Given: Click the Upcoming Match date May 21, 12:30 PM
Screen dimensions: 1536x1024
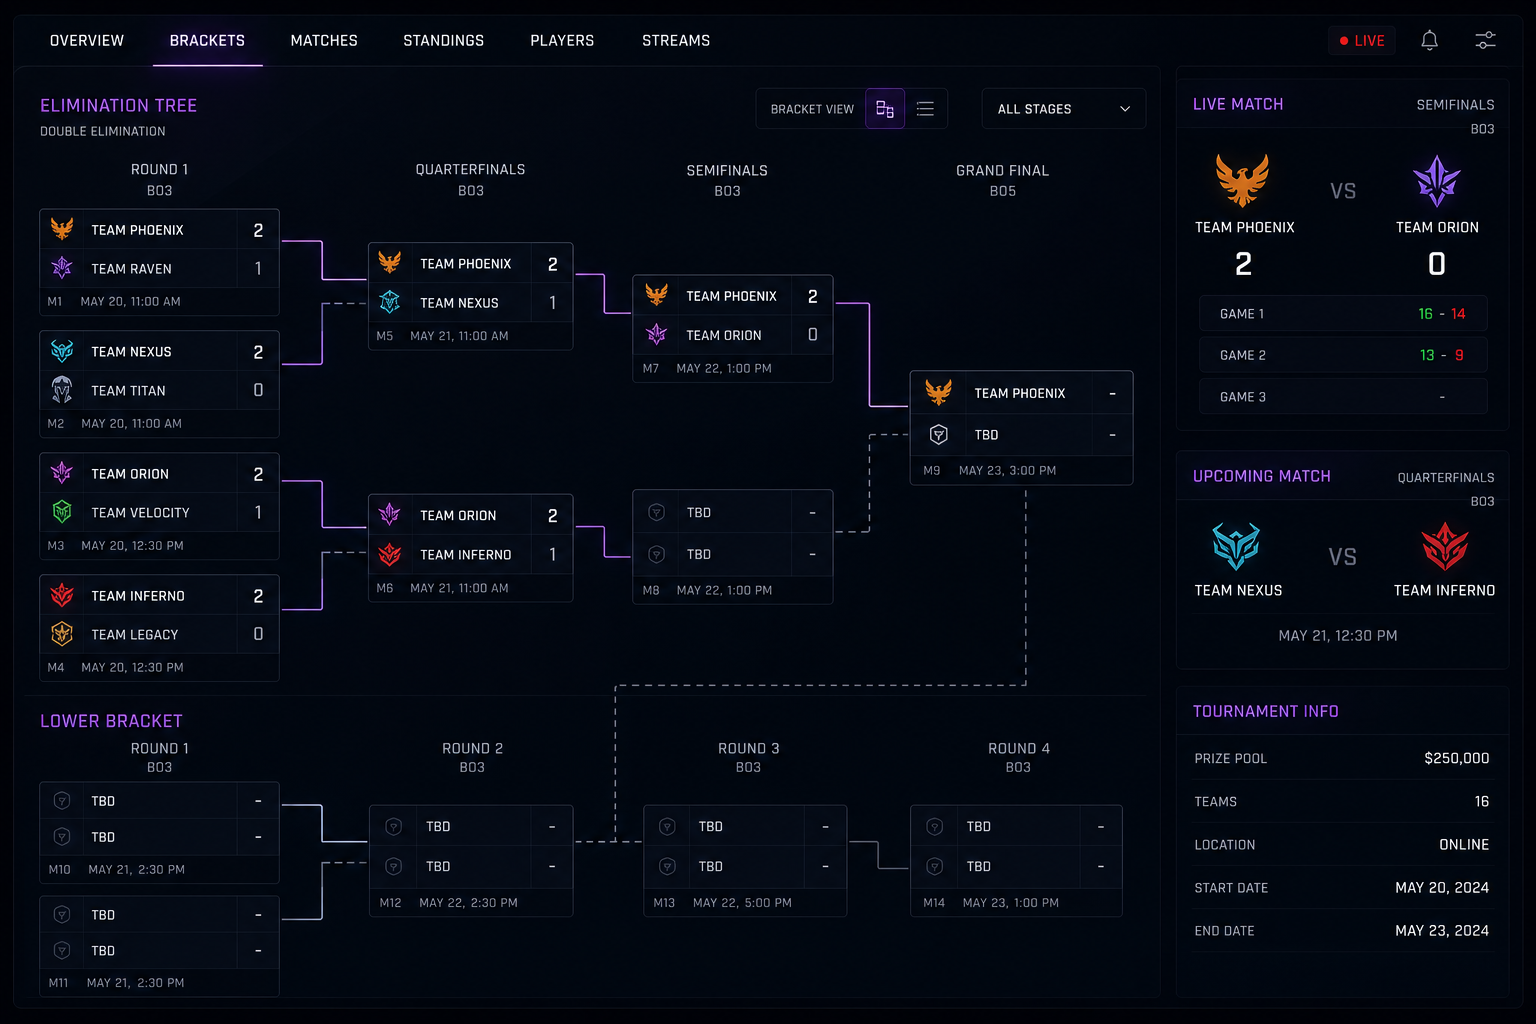Looking at the screenshot, I should [1338, 636].
